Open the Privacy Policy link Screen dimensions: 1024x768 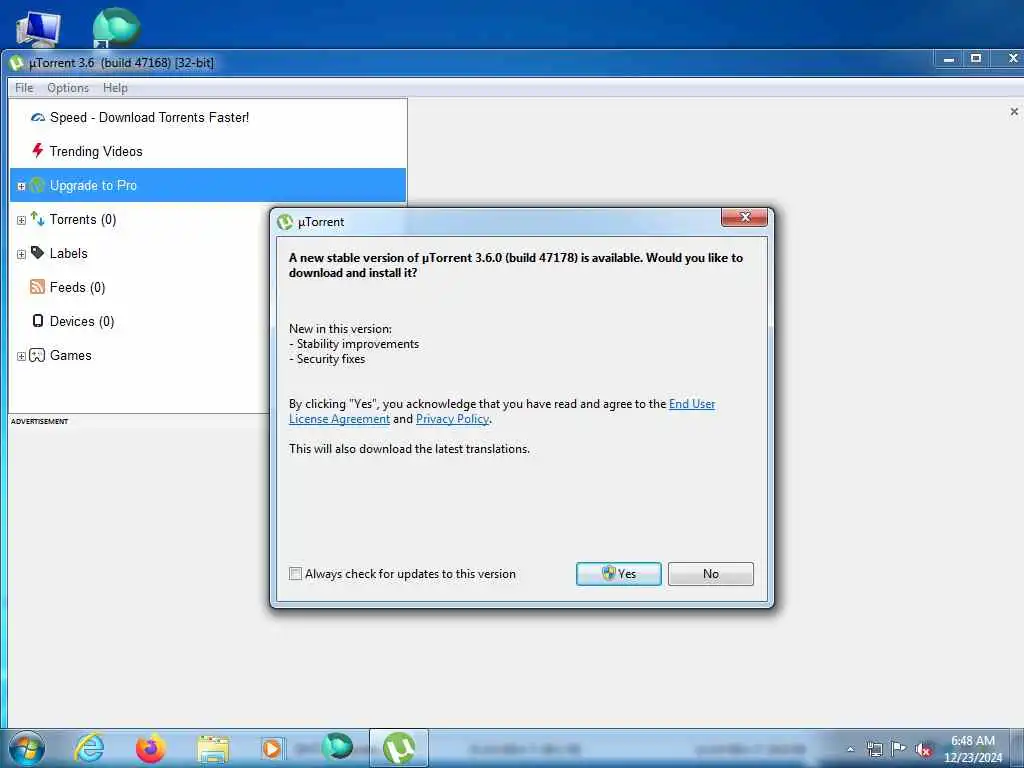(x=452, y=419)
